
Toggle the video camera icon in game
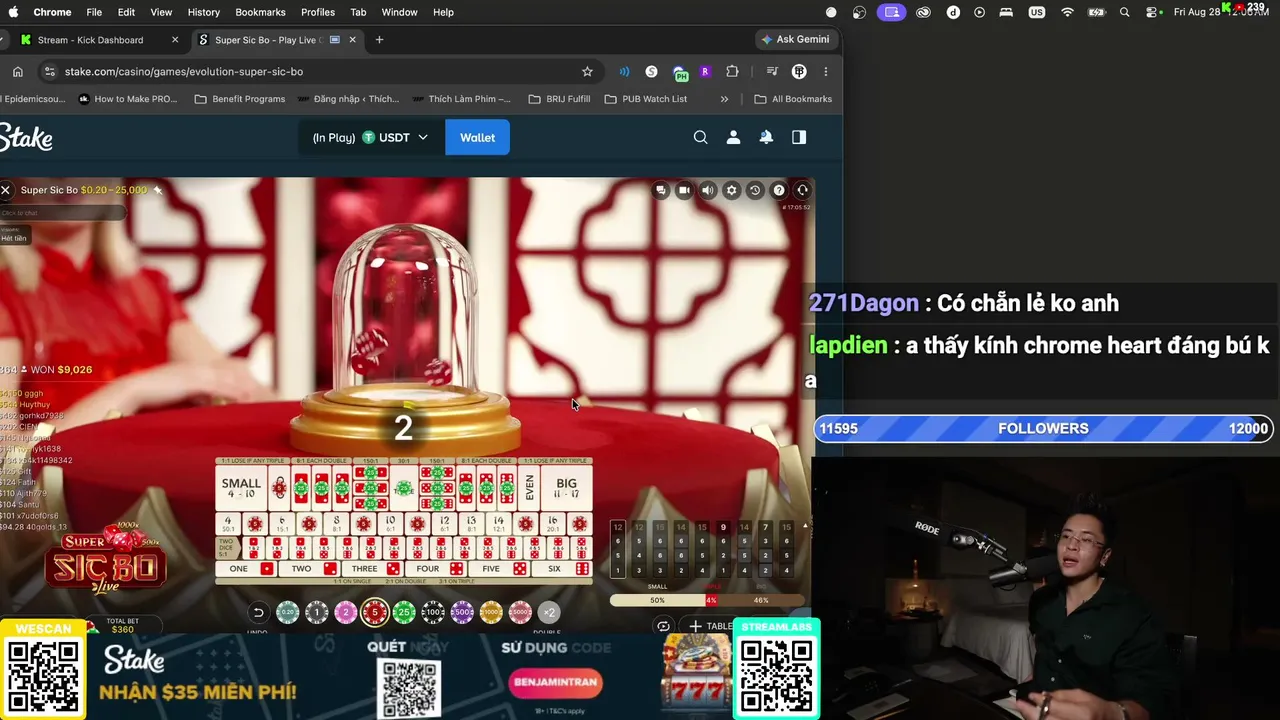[684, 190]
